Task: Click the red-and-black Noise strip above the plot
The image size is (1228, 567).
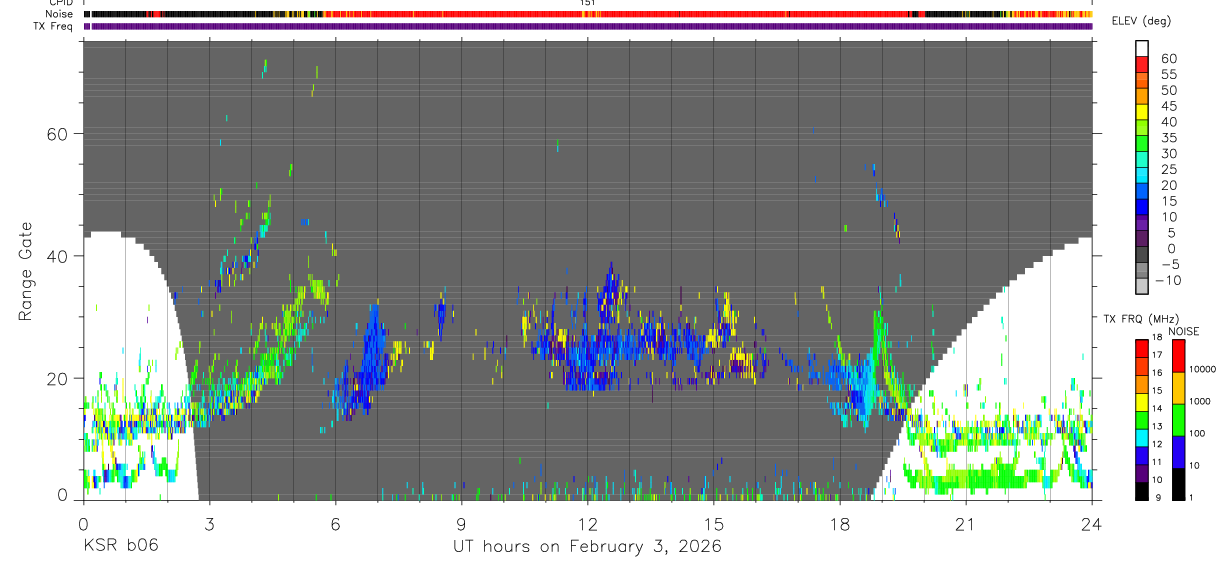Action: point(588,14)
